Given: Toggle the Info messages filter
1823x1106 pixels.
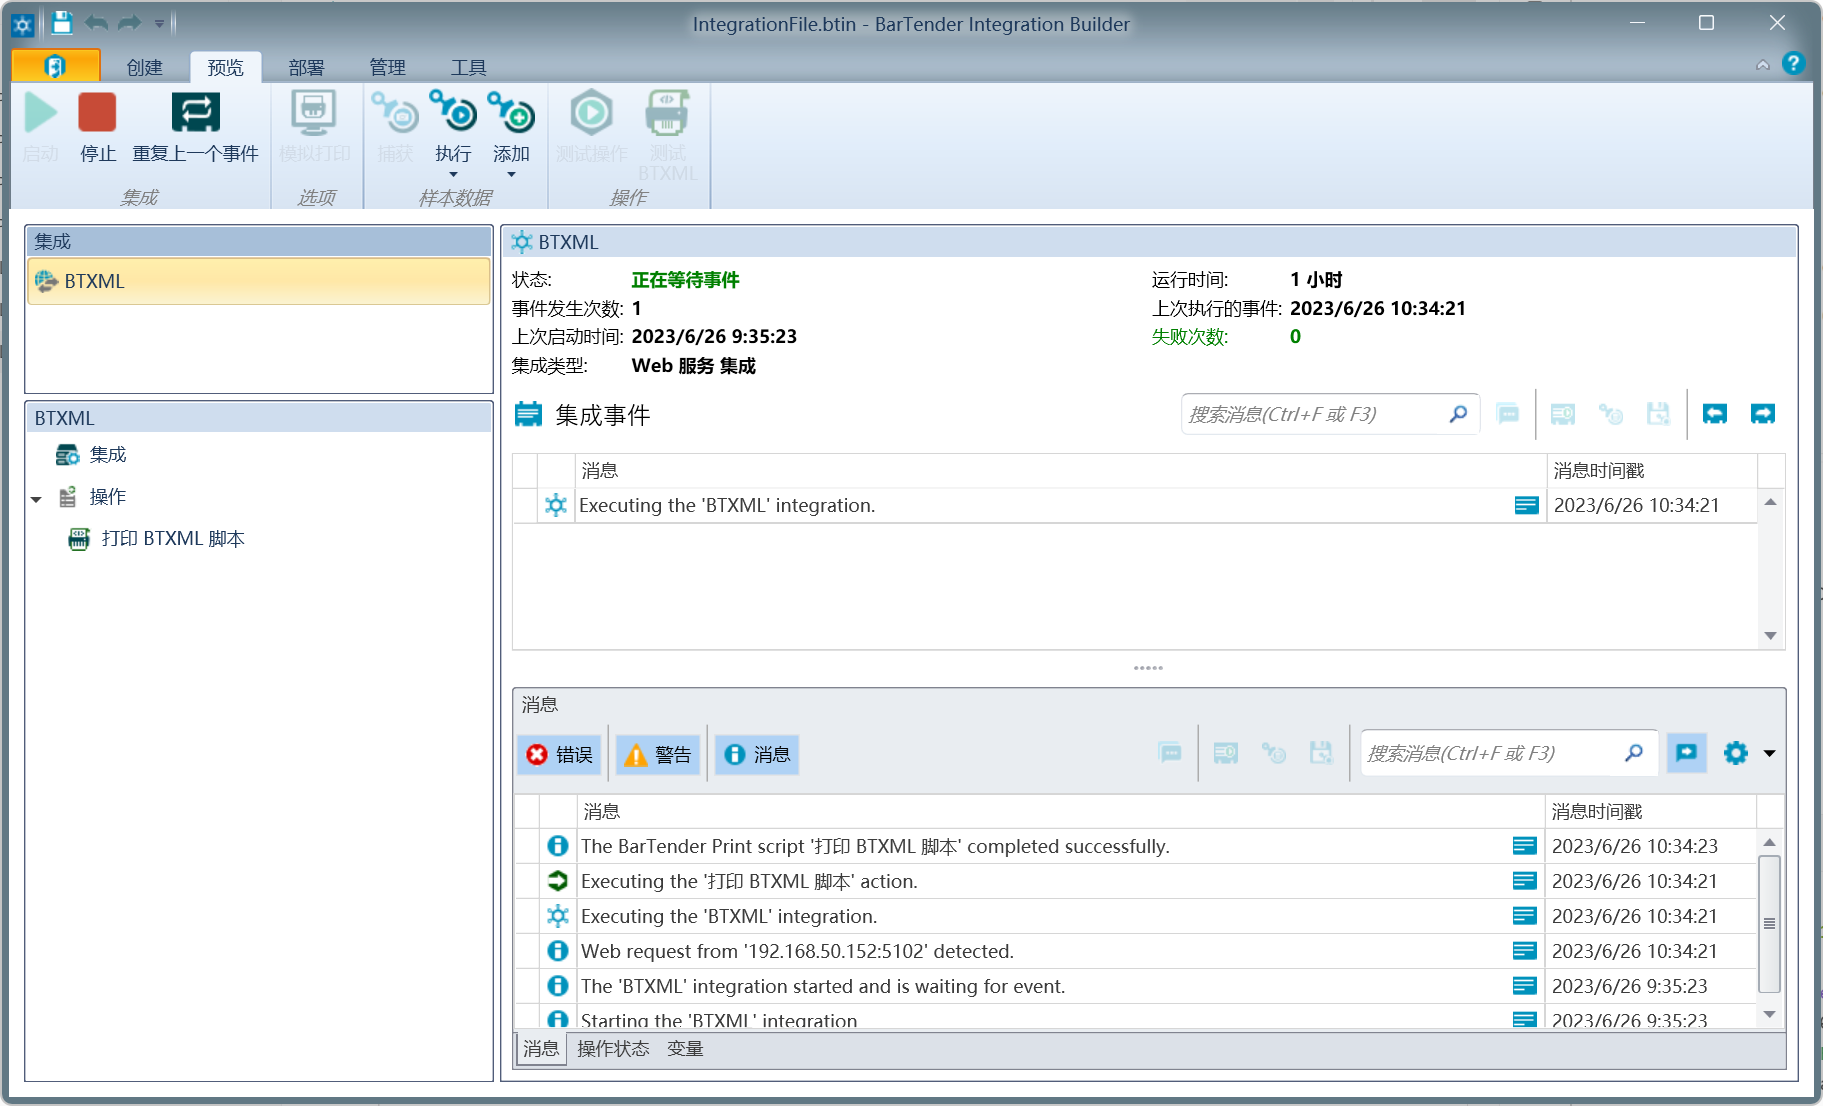Looking at the screenshot, I should [x=757, y=754].
